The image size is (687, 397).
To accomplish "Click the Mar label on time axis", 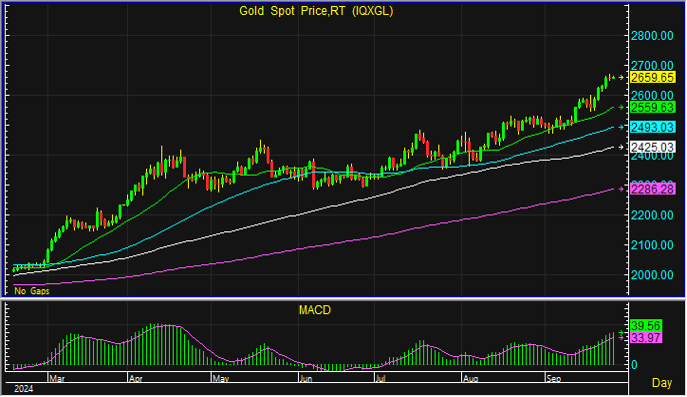I will 57,379.
